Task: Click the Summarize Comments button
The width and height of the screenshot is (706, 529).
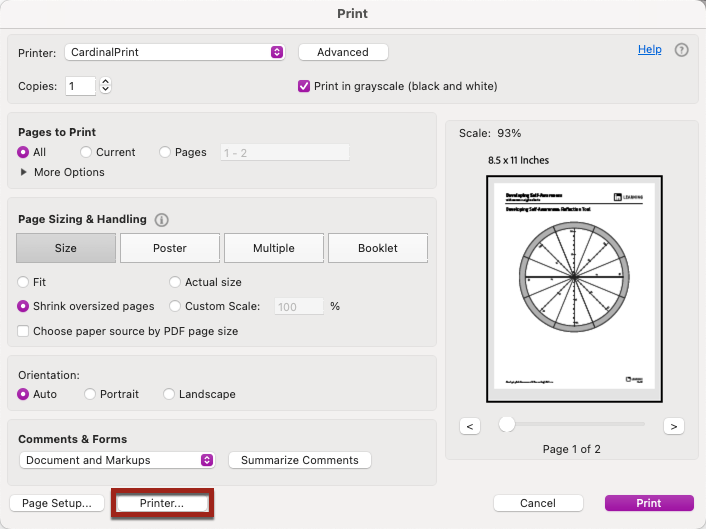Action: click(300, 460)
